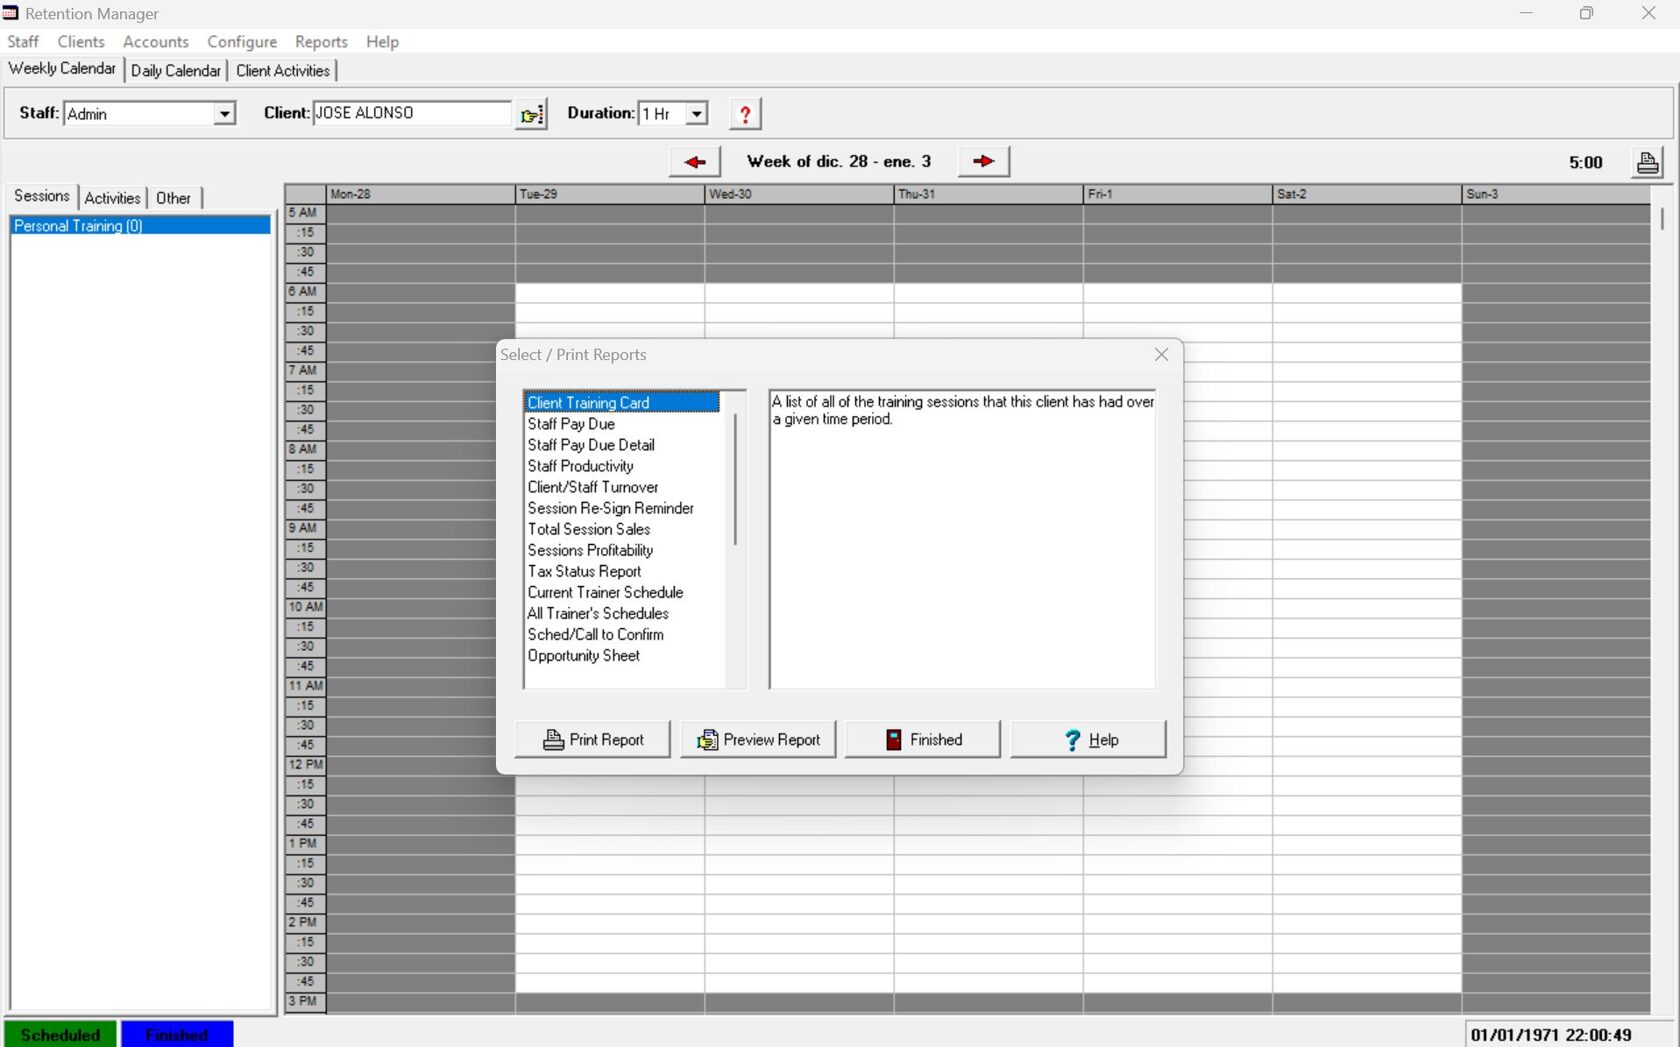Click the Preview Report button
This screenshot has width=1680, height=1047.
[758, 740]
